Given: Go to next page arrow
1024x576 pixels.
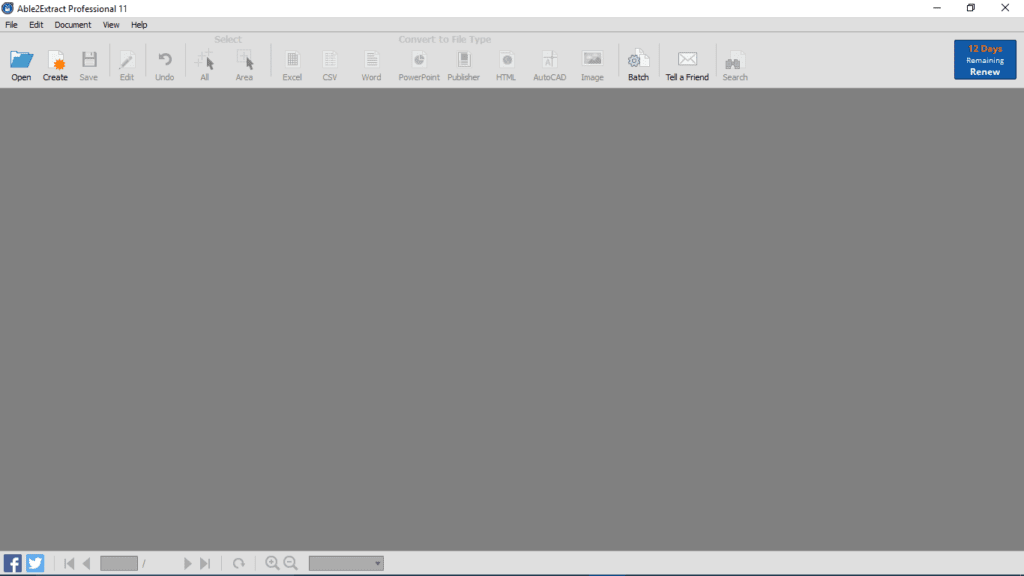Looking at the screenshot, I should [x=187, y=563].
